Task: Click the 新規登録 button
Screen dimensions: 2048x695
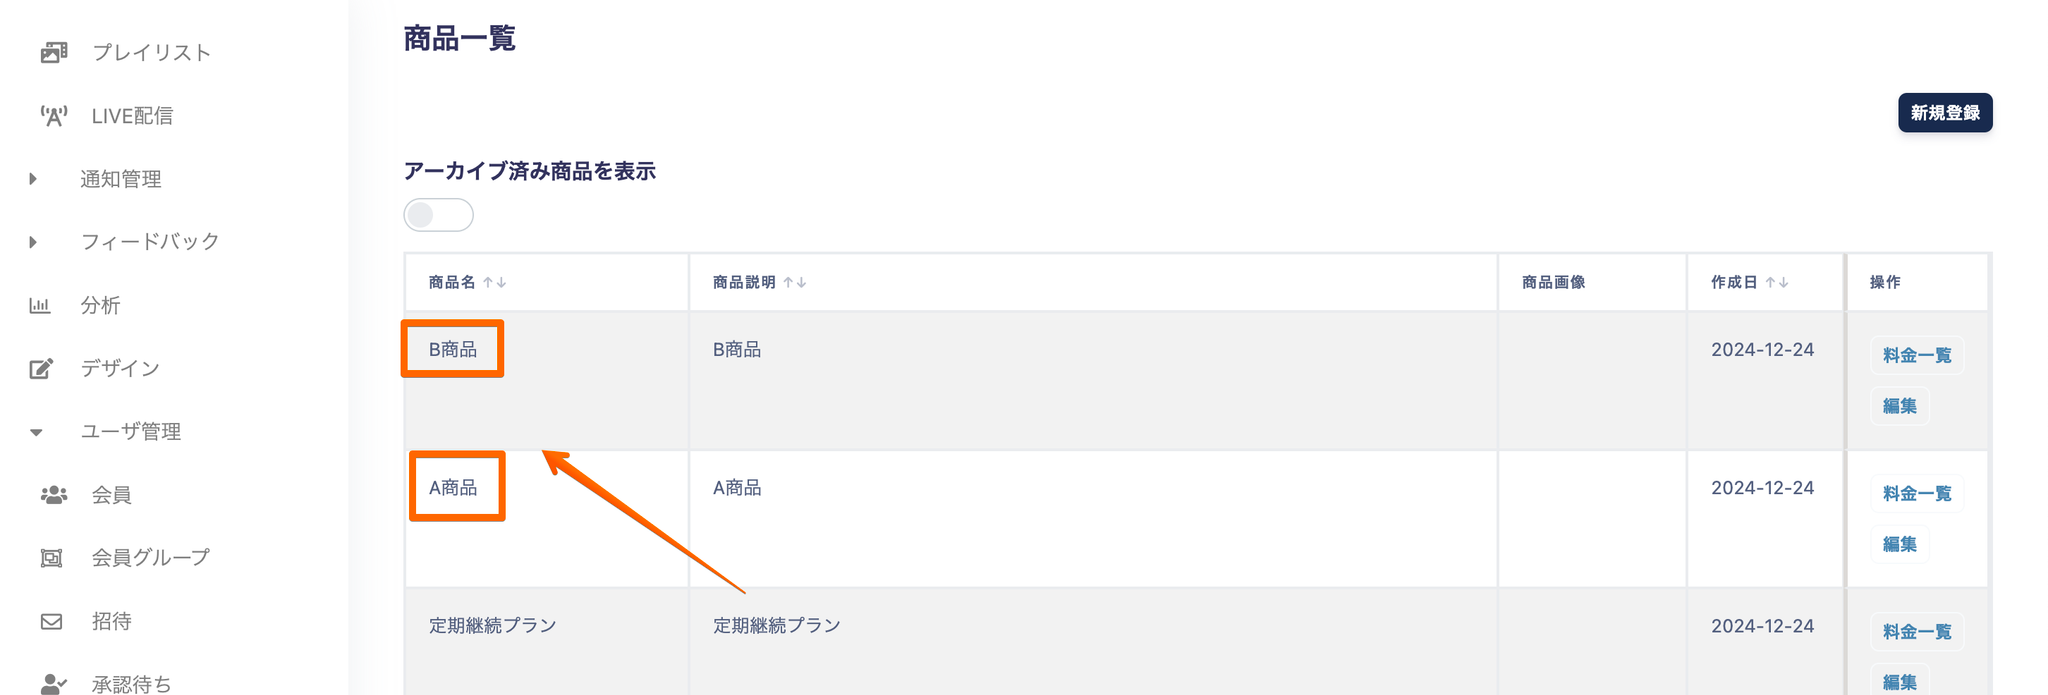Action: coord(1945,113)
